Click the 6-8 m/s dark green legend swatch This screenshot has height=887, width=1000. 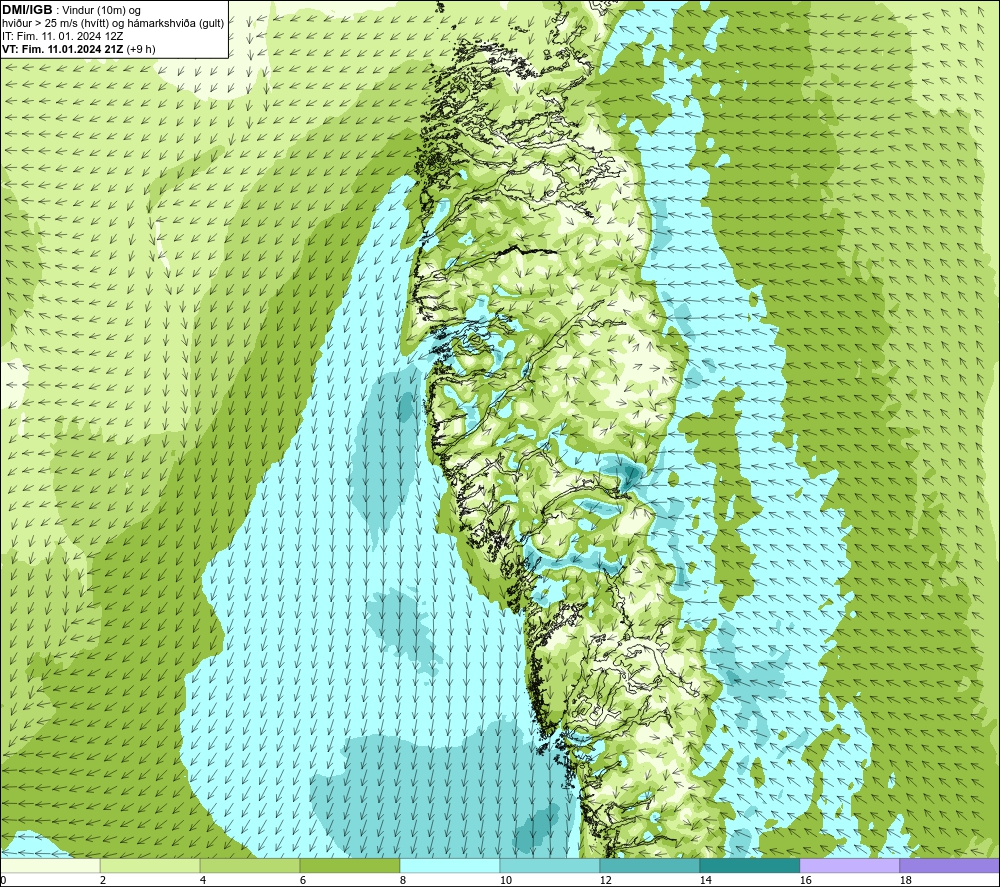pos(349,865)
